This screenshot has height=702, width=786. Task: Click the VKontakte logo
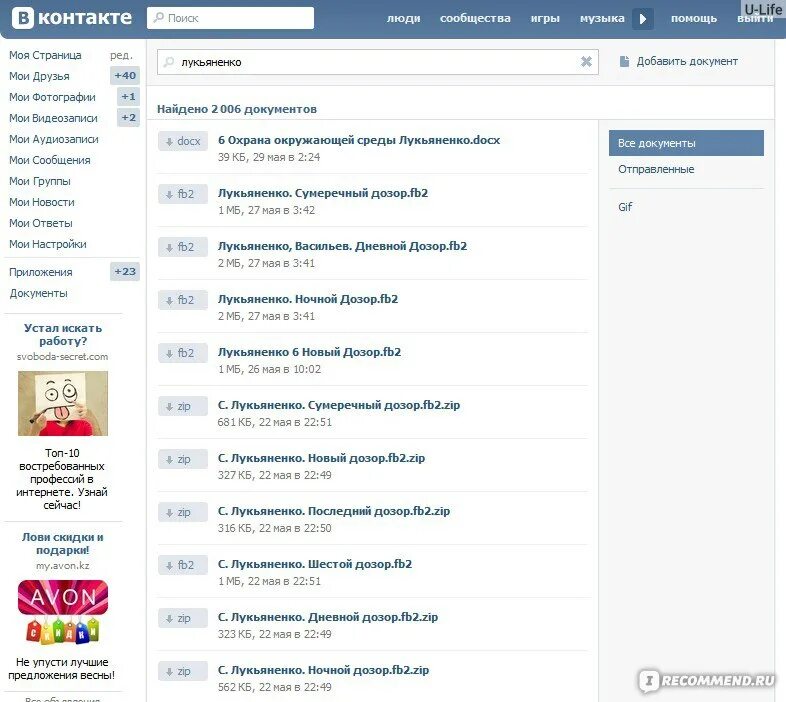(72, 18)
